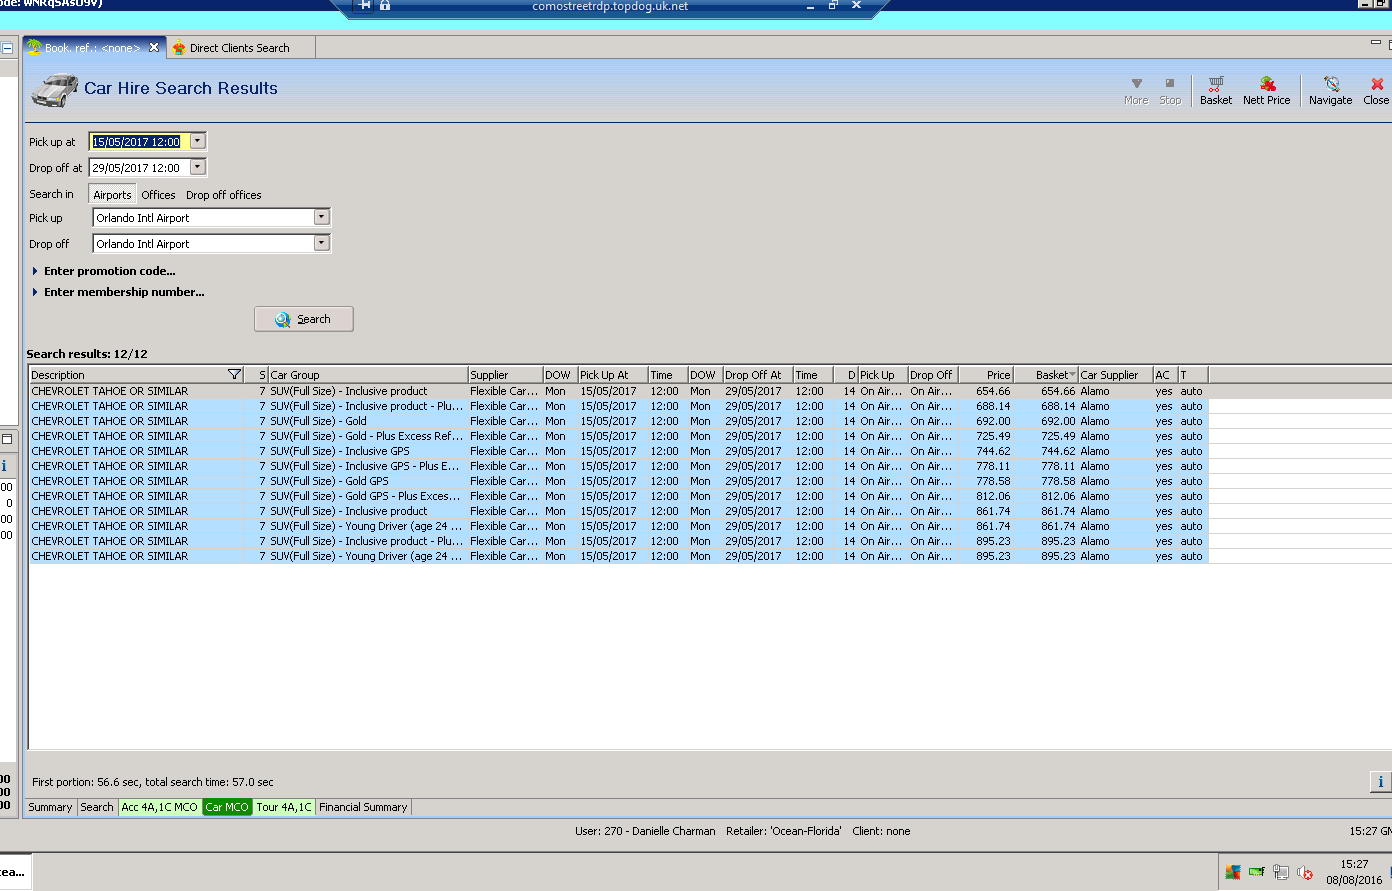Screen dimensions: 1392x891
Task: Sort by the Drop Off At column header
Action: [758, 375]
